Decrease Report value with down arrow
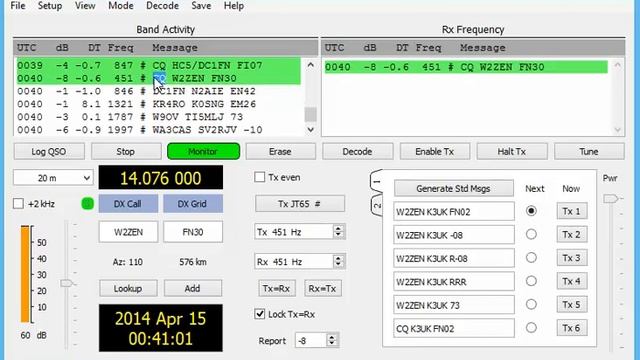The height and width of the screenshot is (360, 640). pyautogui.click(x=332, y=344)
